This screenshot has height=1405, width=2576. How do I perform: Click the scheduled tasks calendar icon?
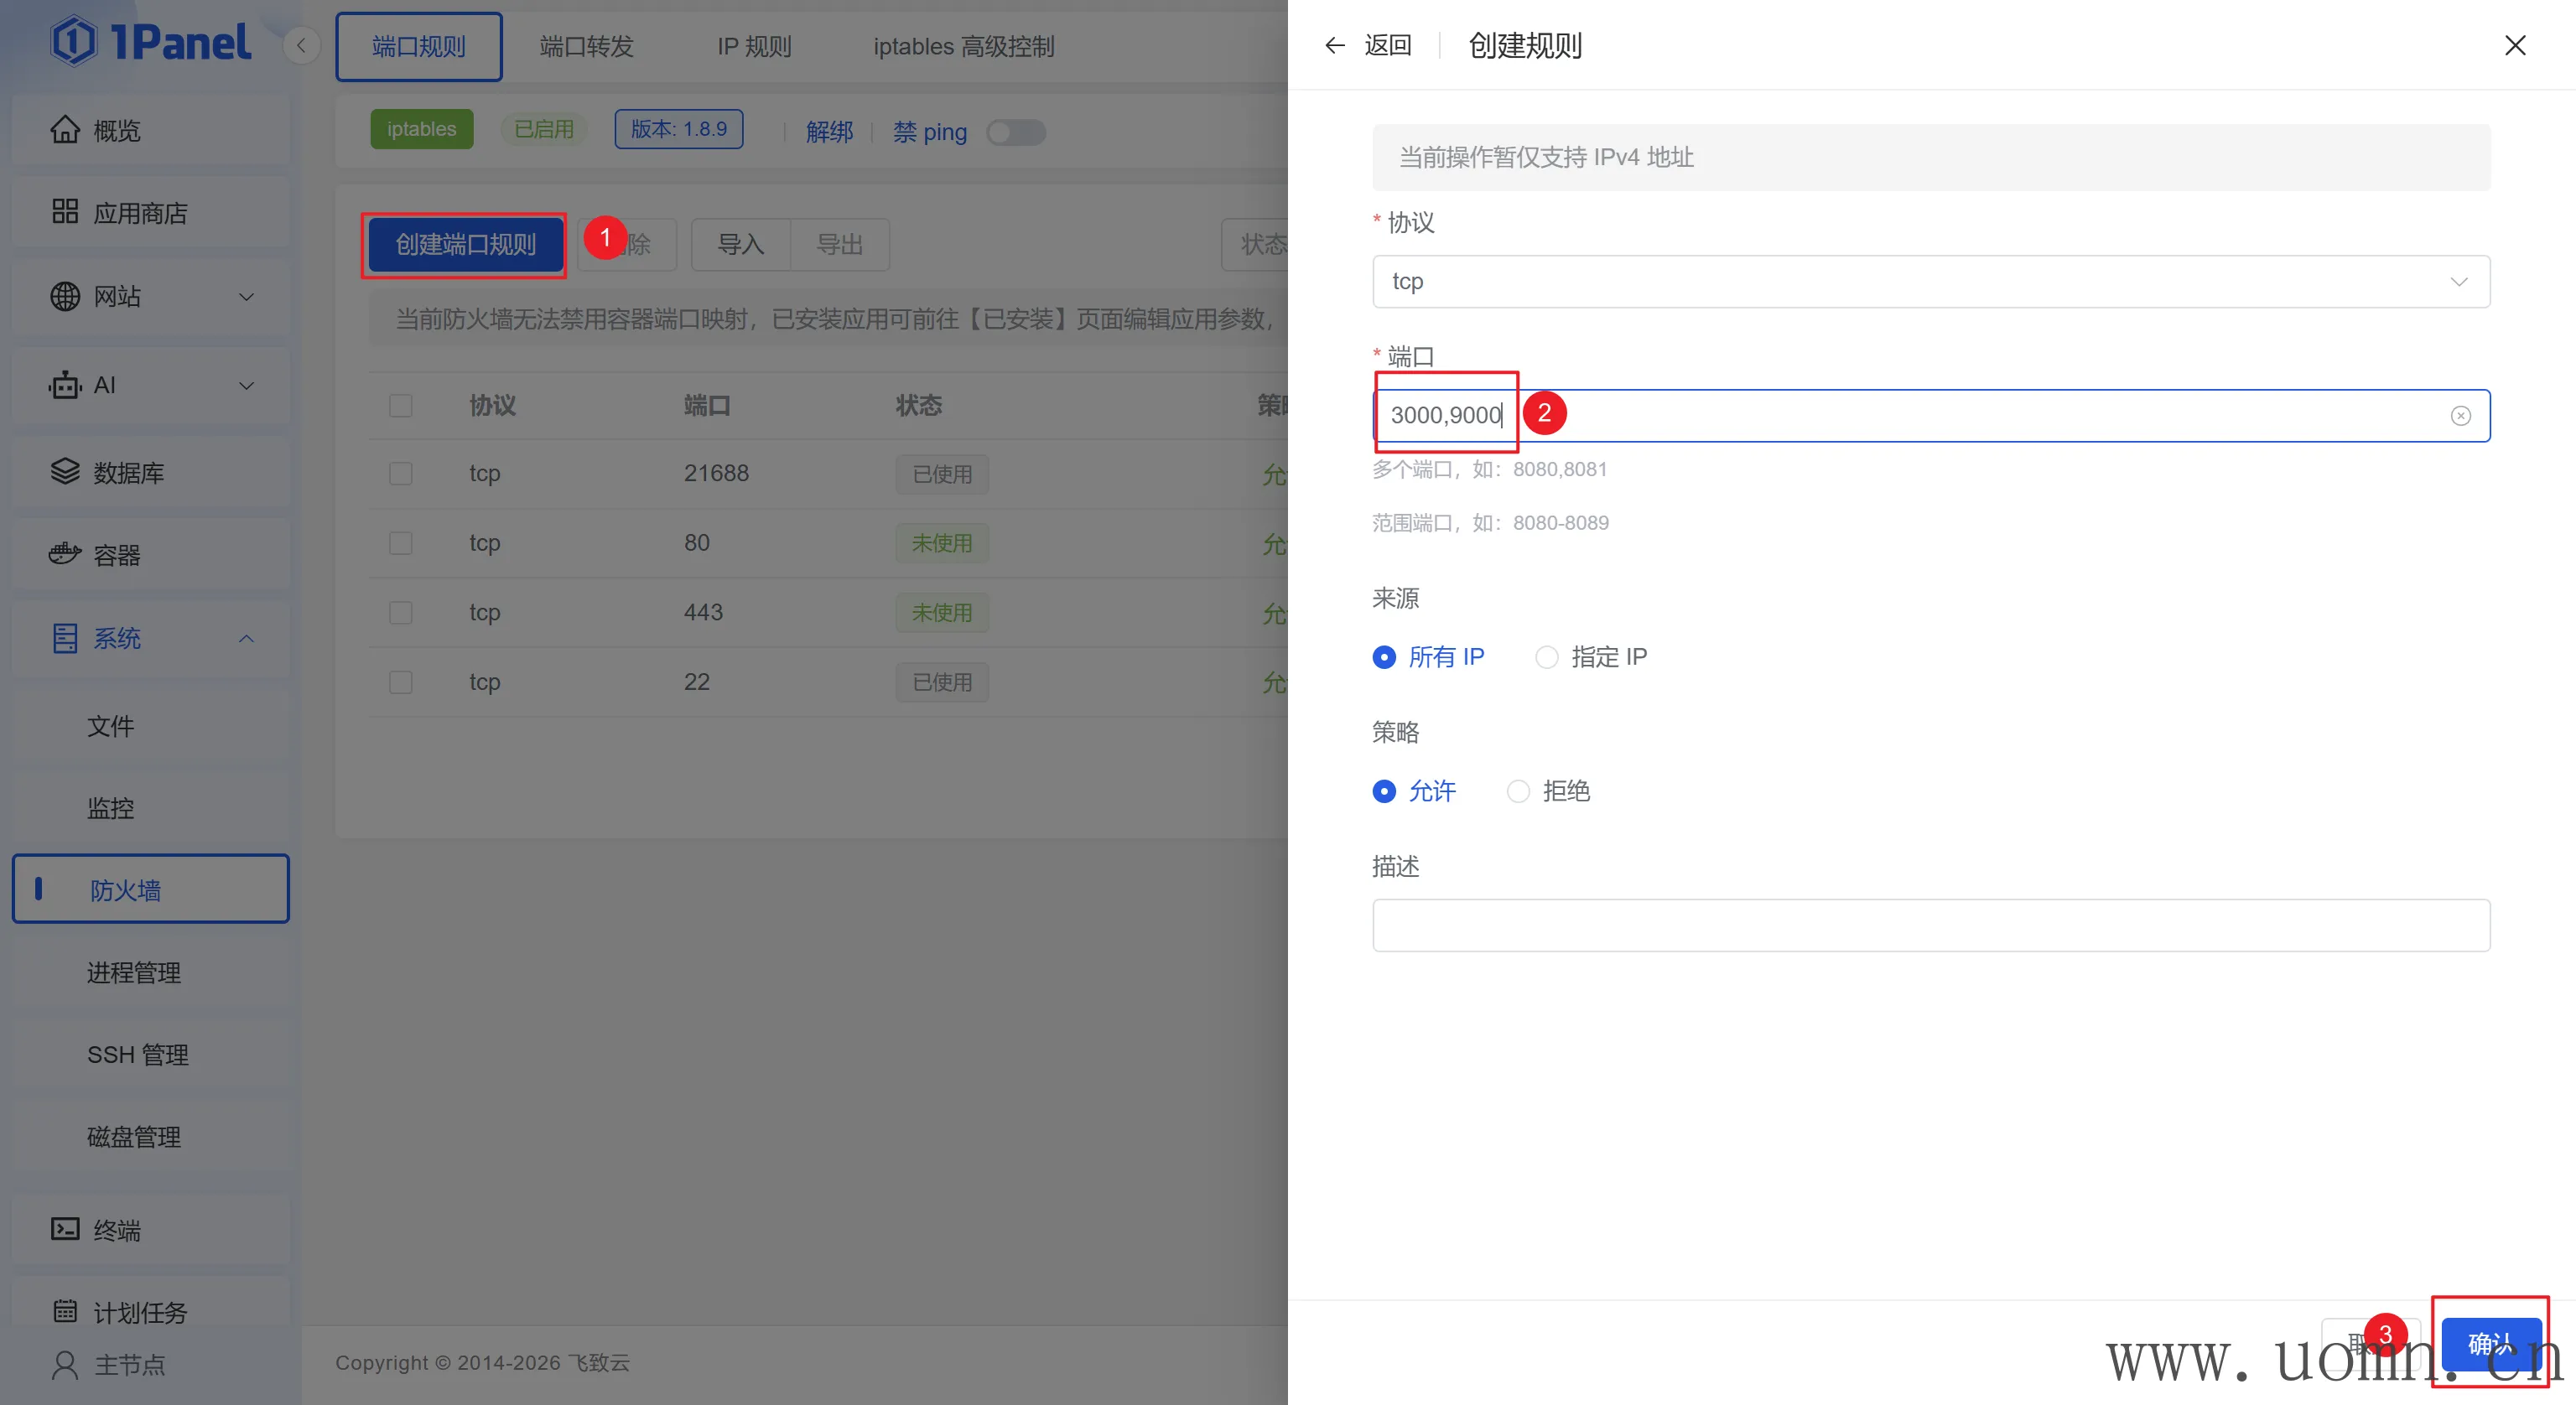[65, 1311]
